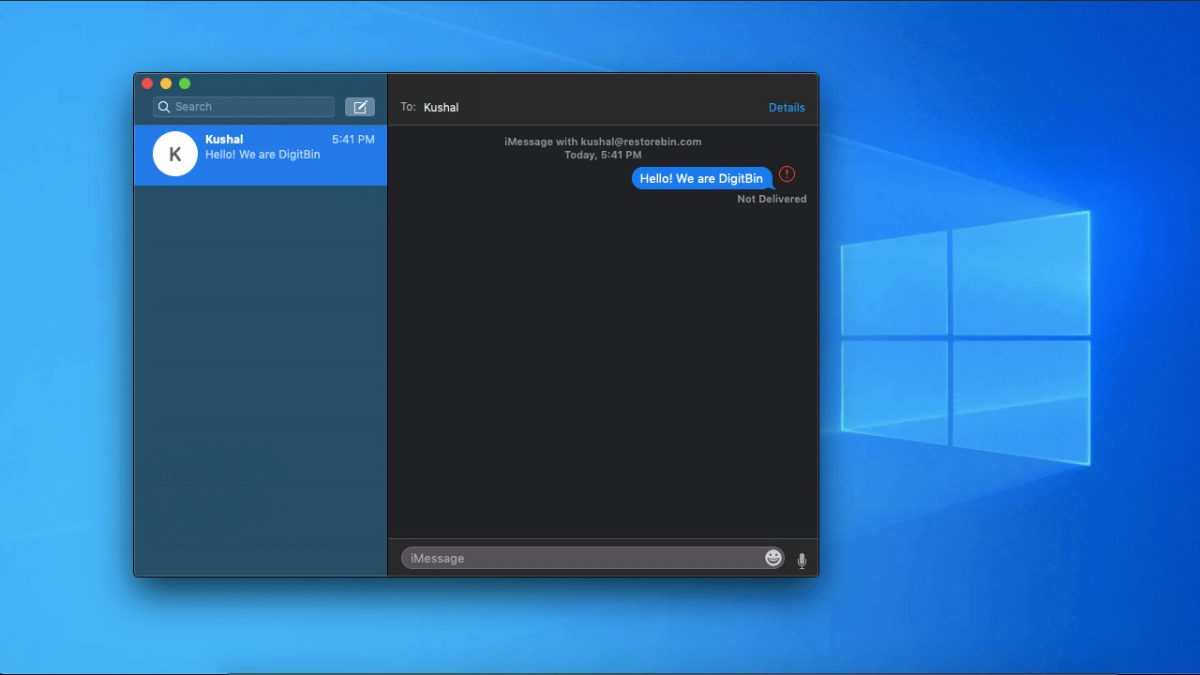
Task: Click the exclamation mark next to the message bubble
Action: tap(787, 175)
